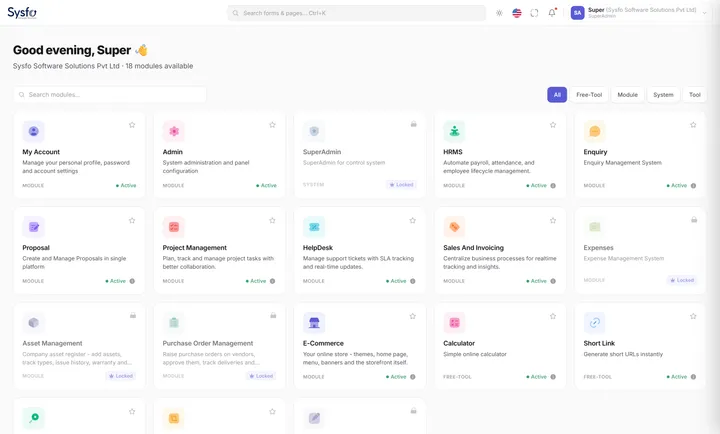Favorite the Calculator card star
Screen dimensions: 720x434
tap(553, 316)
